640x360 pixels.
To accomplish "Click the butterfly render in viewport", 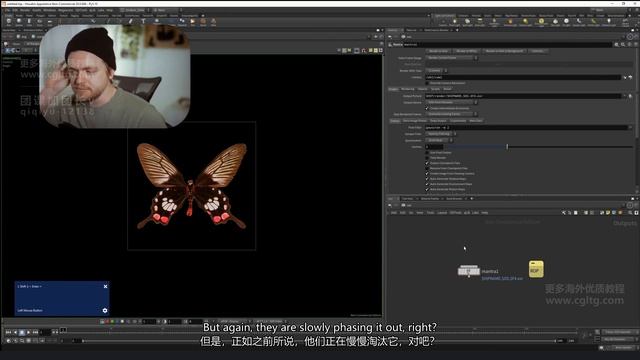I will pos(191,186).
